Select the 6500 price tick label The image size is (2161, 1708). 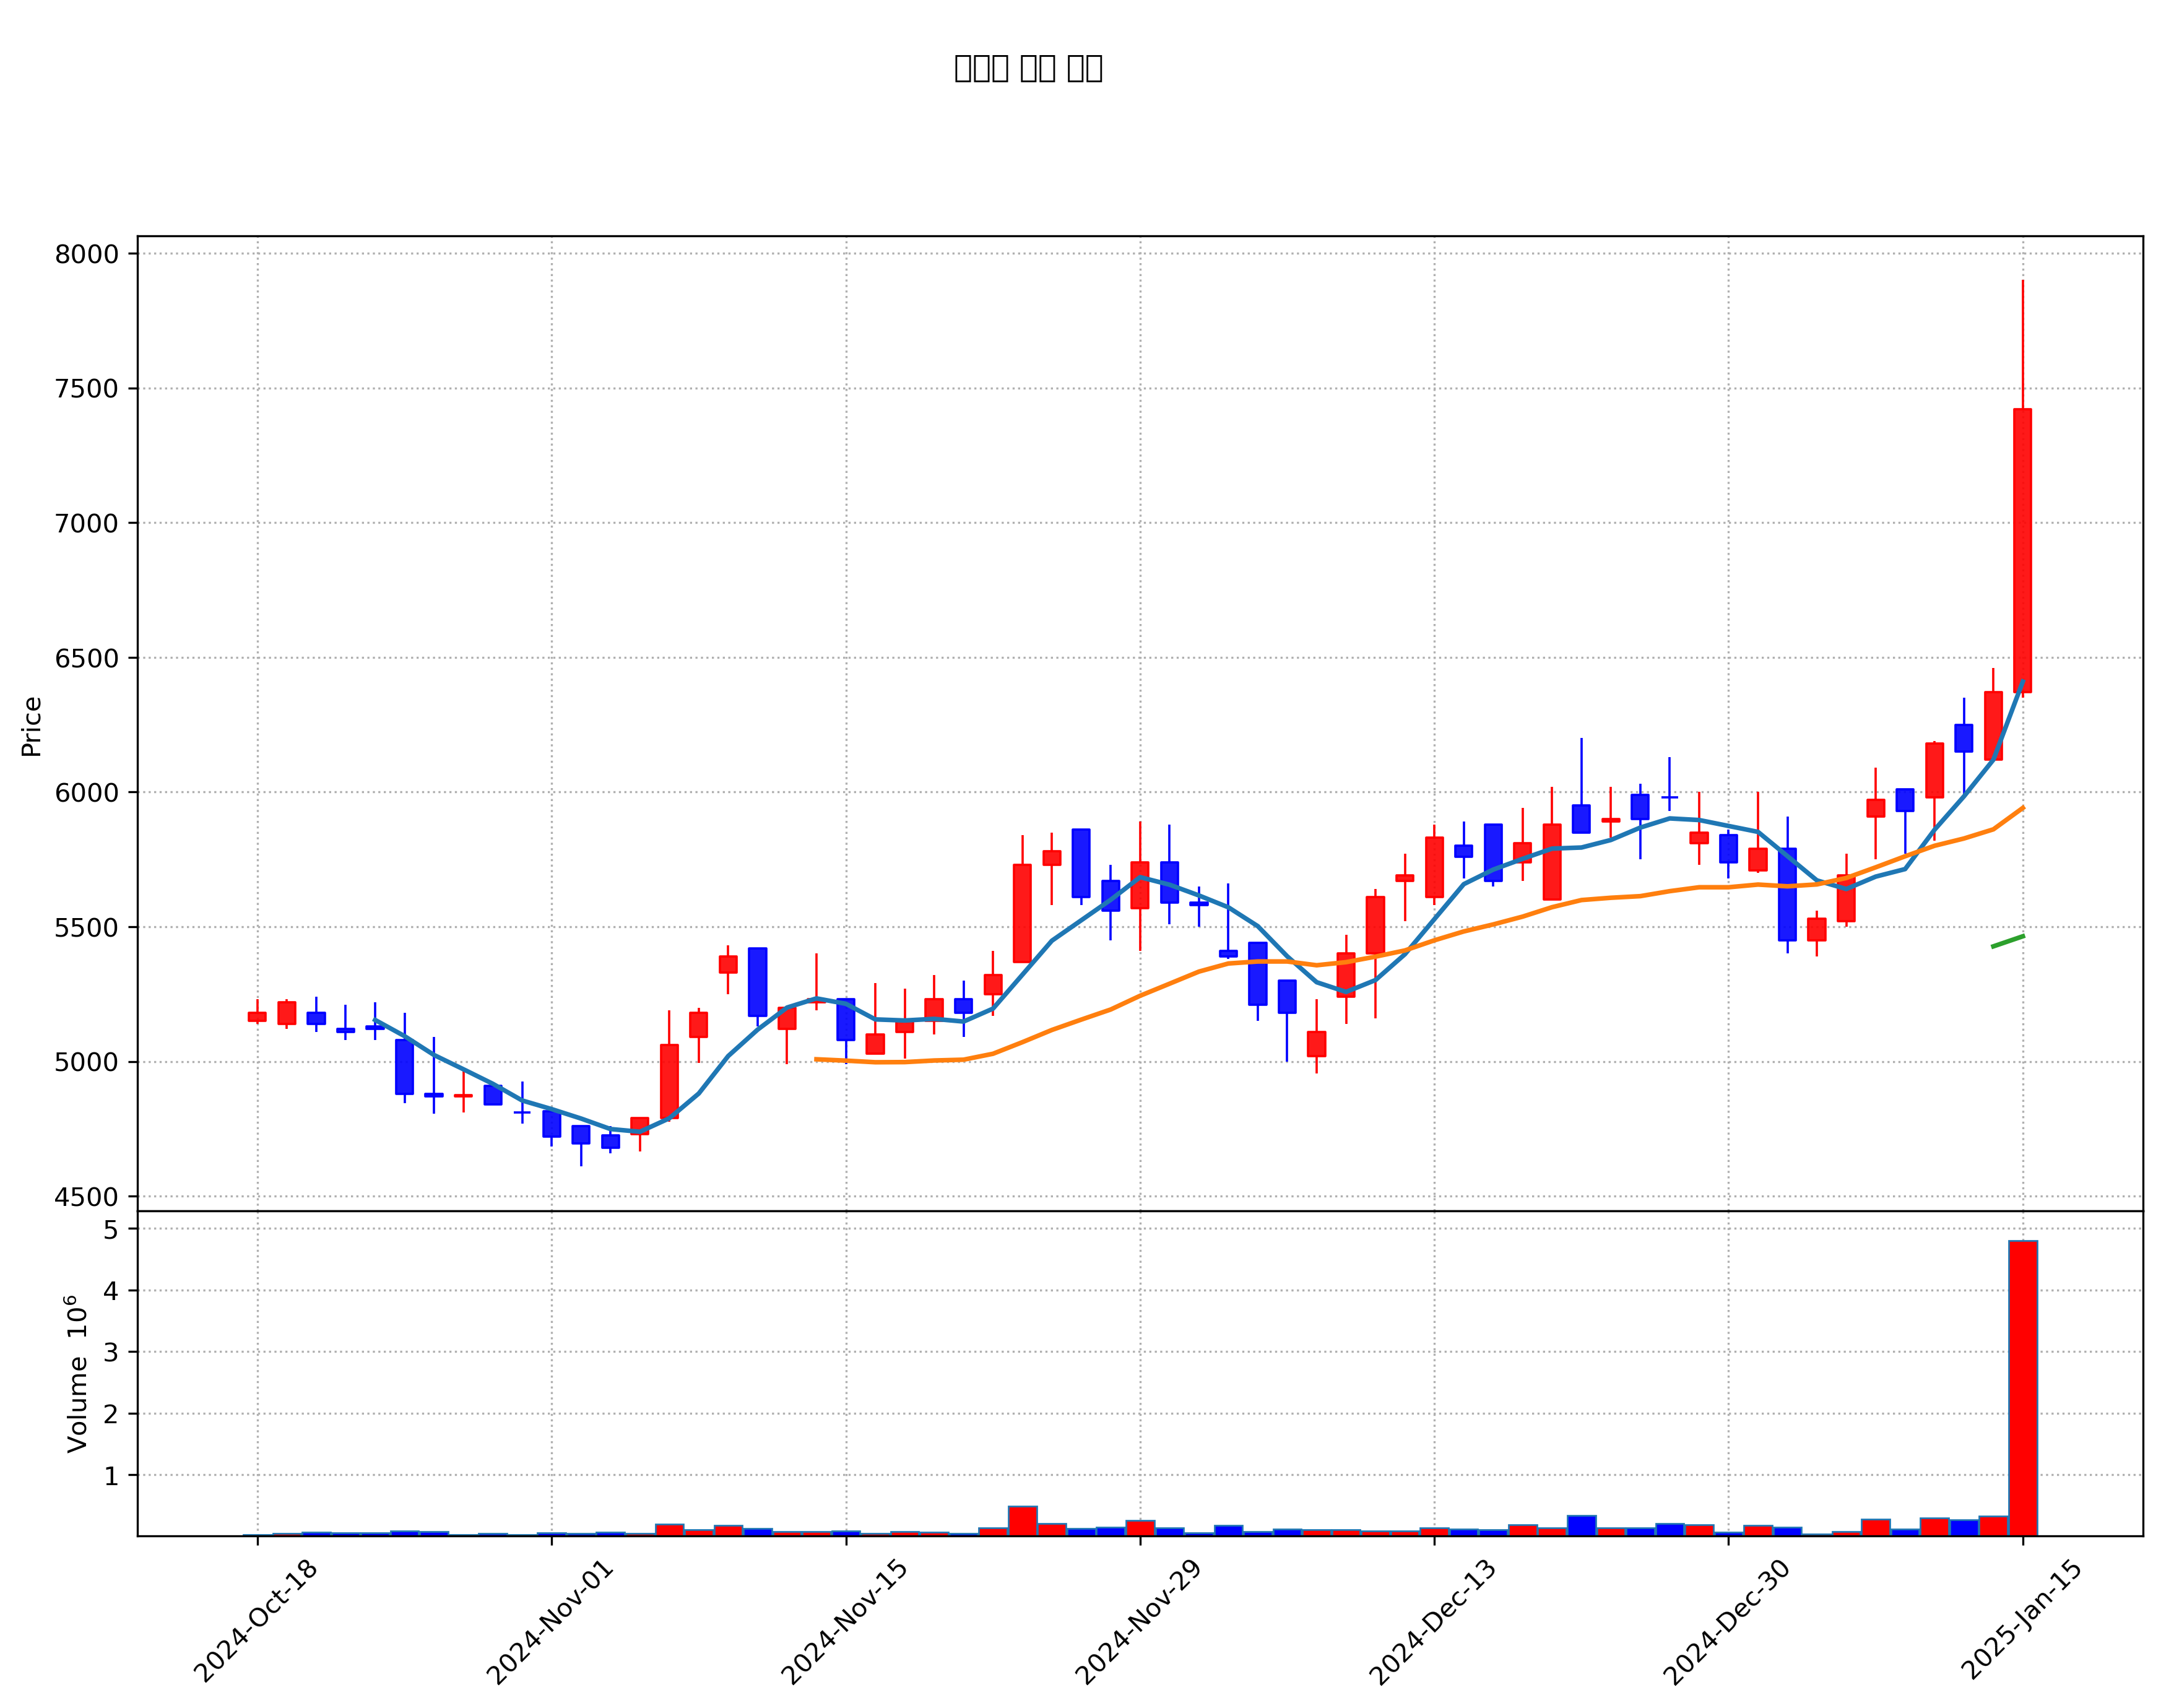coord(87,658)
